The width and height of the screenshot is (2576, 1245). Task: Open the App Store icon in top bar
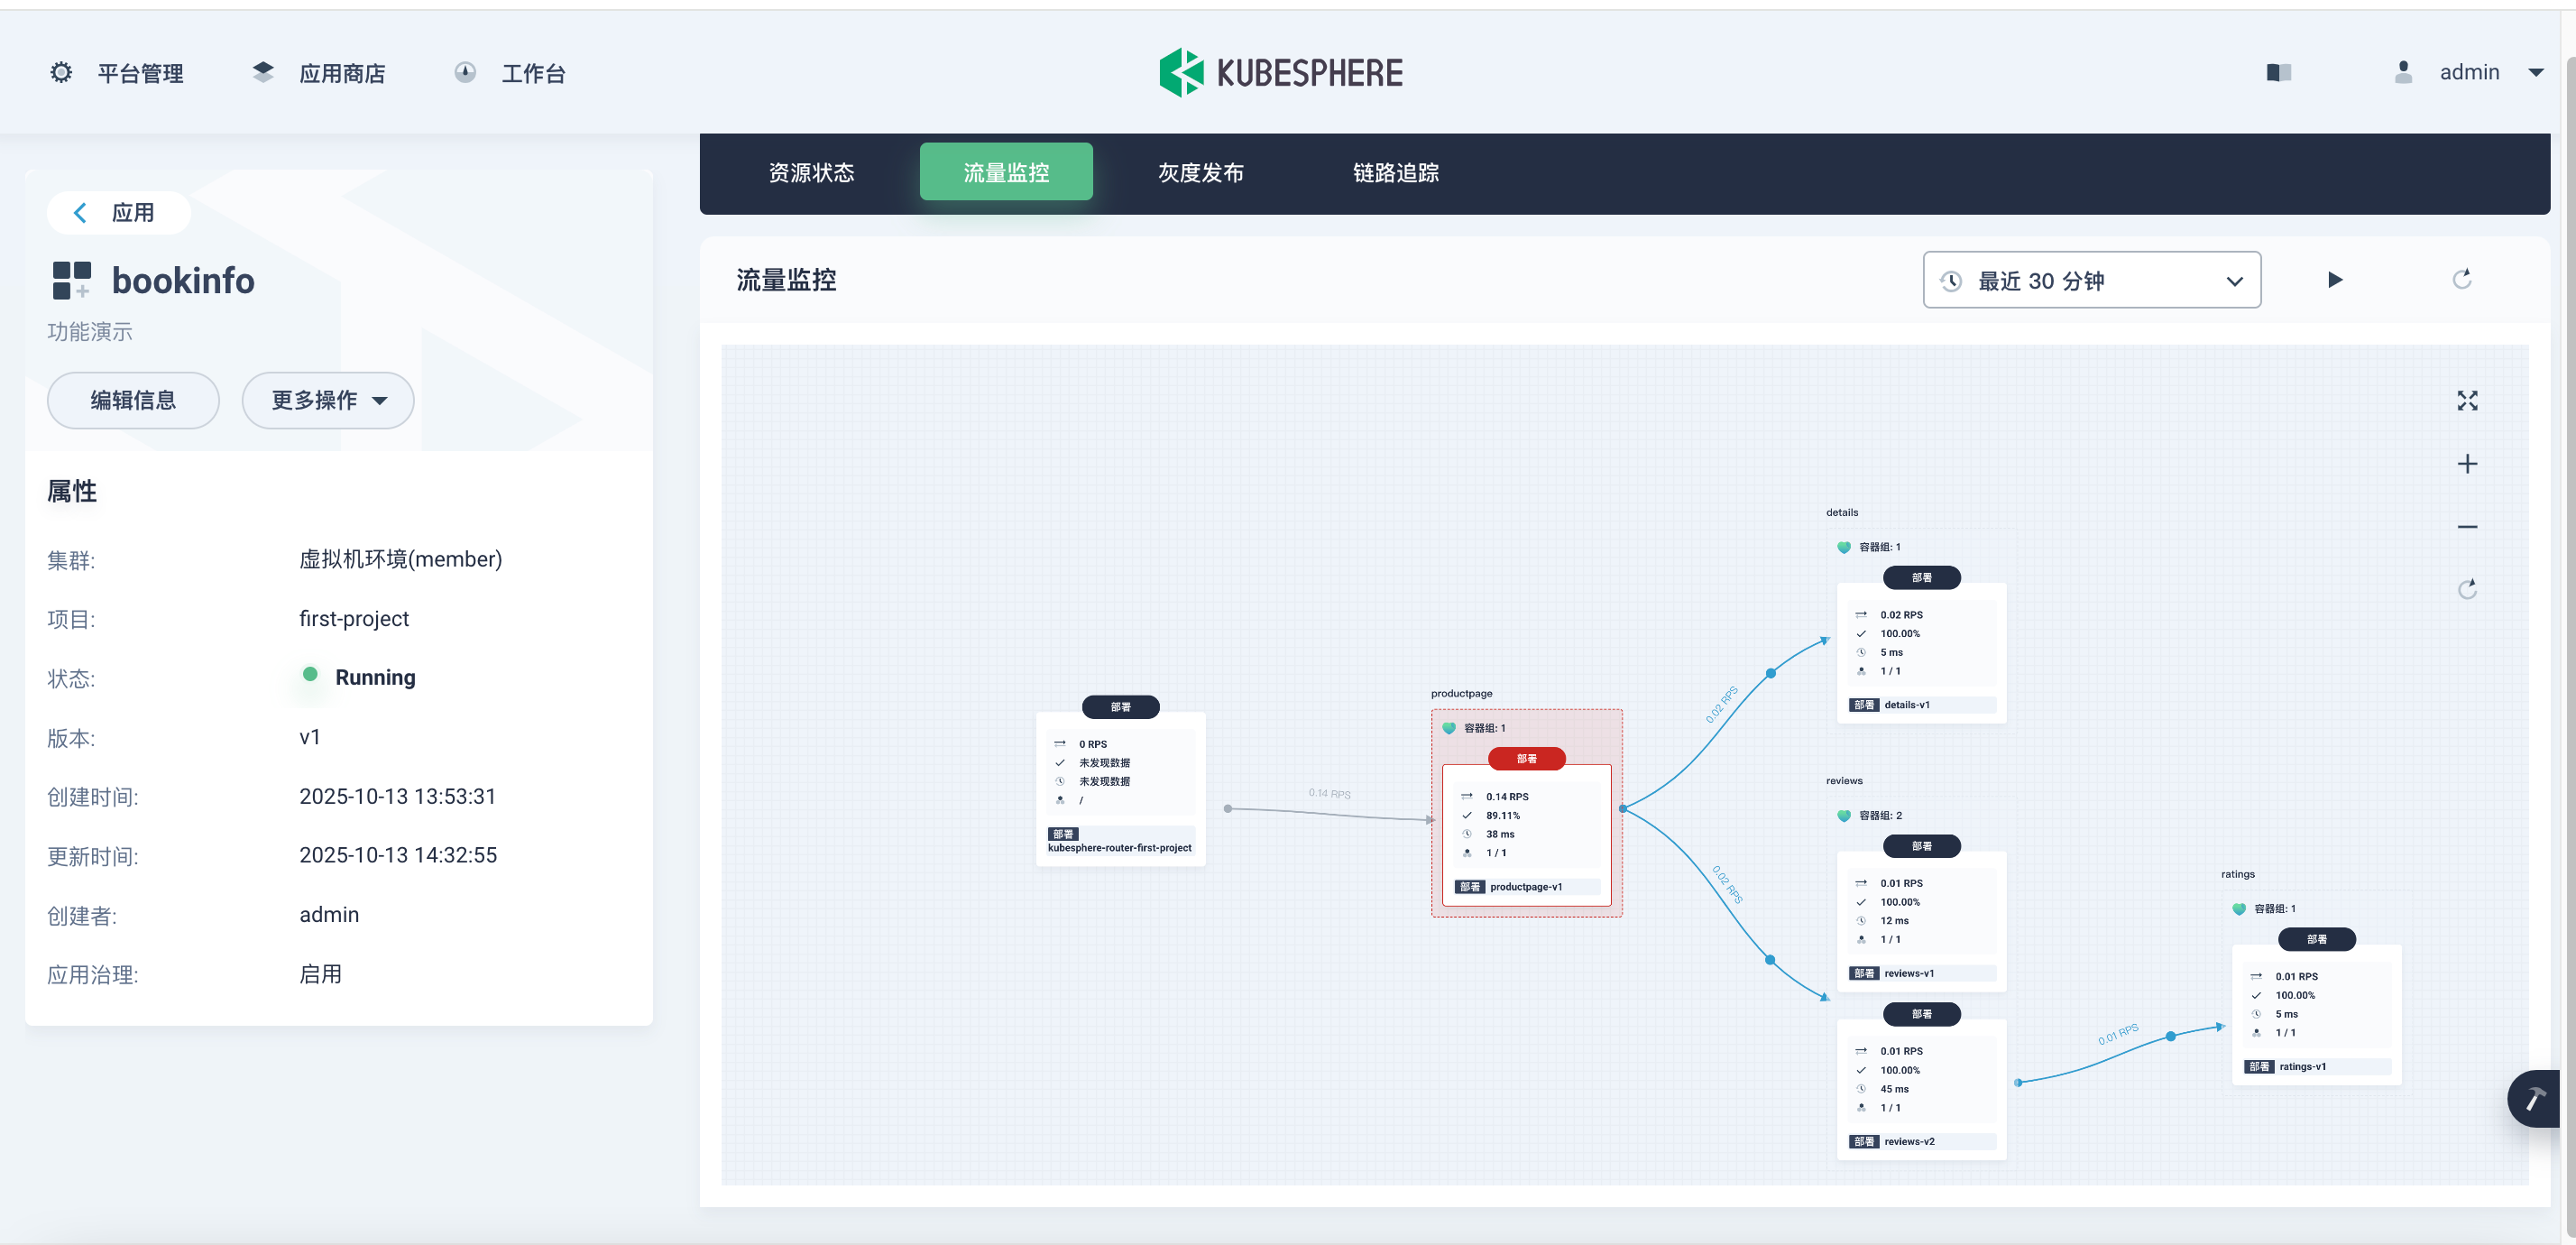pyautogui.click(x=262, y=71)
